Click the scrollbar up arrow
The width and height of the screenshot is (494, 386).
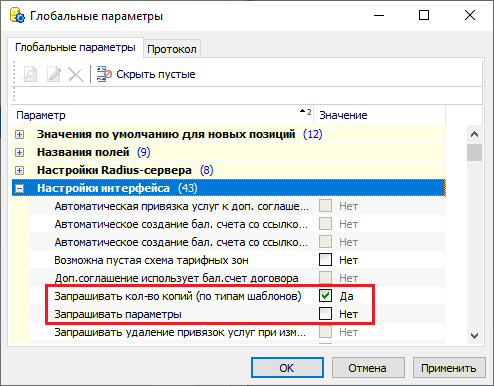(474, 134)
